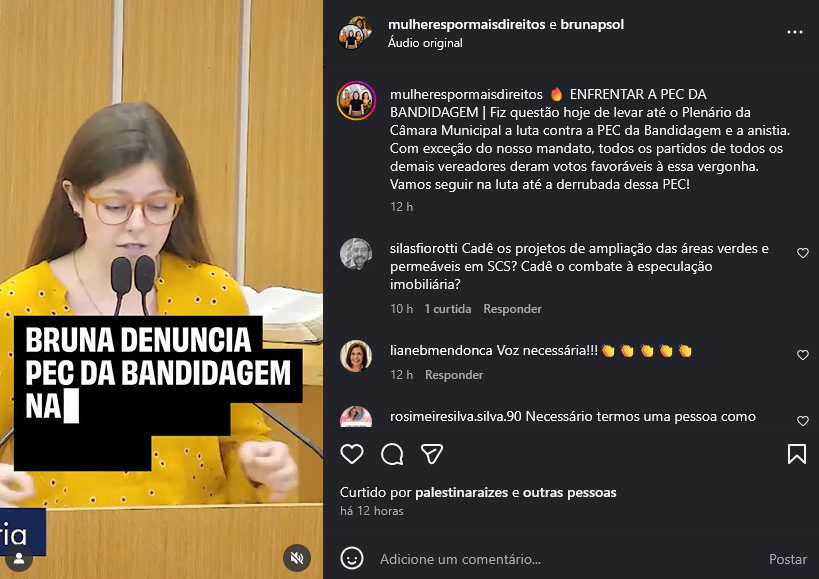Like rosimeiresilva.silva.90's comment

803,421
